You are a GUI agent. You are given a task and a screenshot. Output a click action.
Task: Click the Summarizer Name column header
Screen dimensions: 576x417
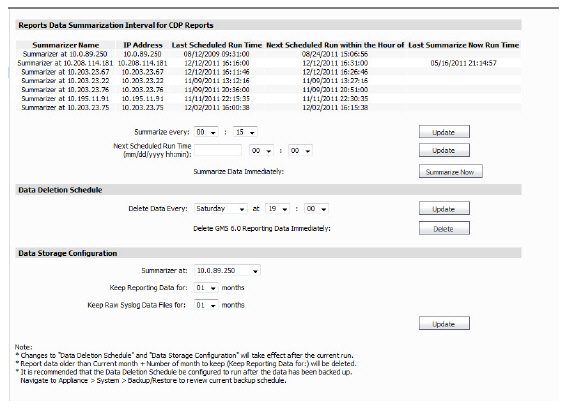pyautogui.click(x=65, y=45)
